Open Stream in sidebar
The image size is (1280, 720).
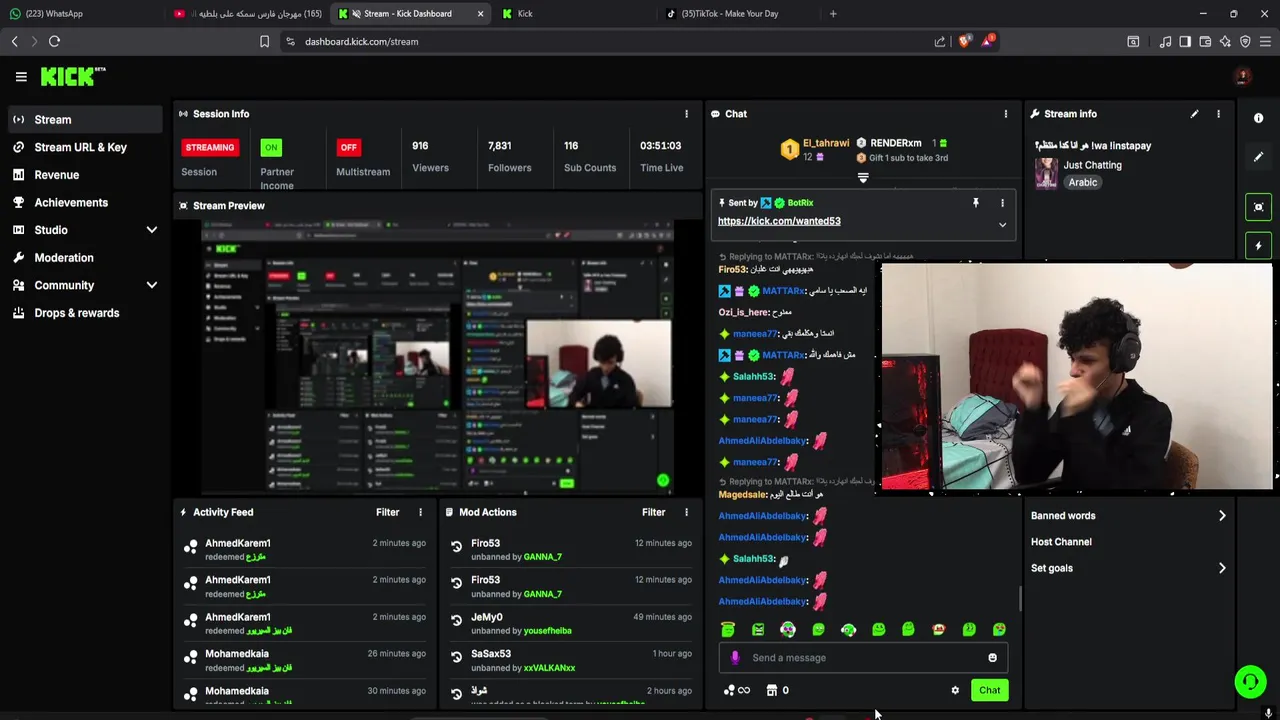pos(84,119)
